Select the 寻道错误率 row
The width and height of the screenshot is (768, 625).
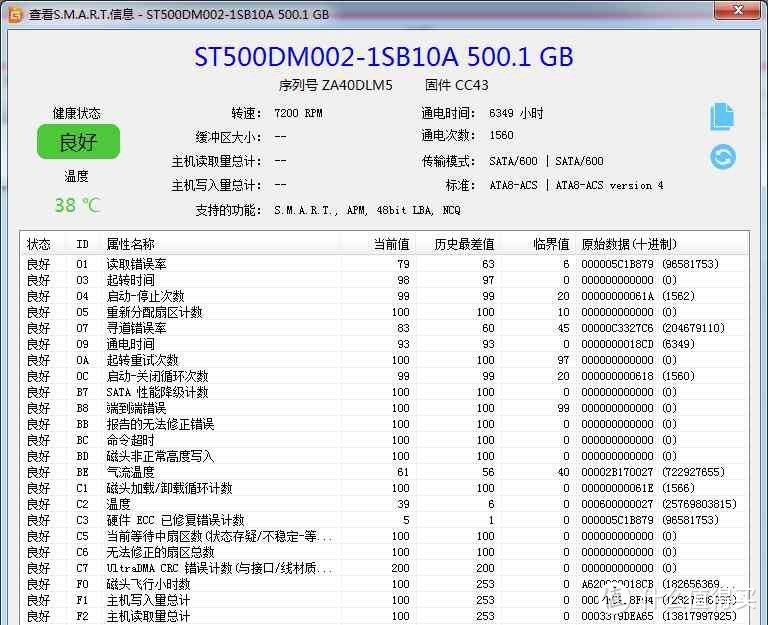(384, 328)
